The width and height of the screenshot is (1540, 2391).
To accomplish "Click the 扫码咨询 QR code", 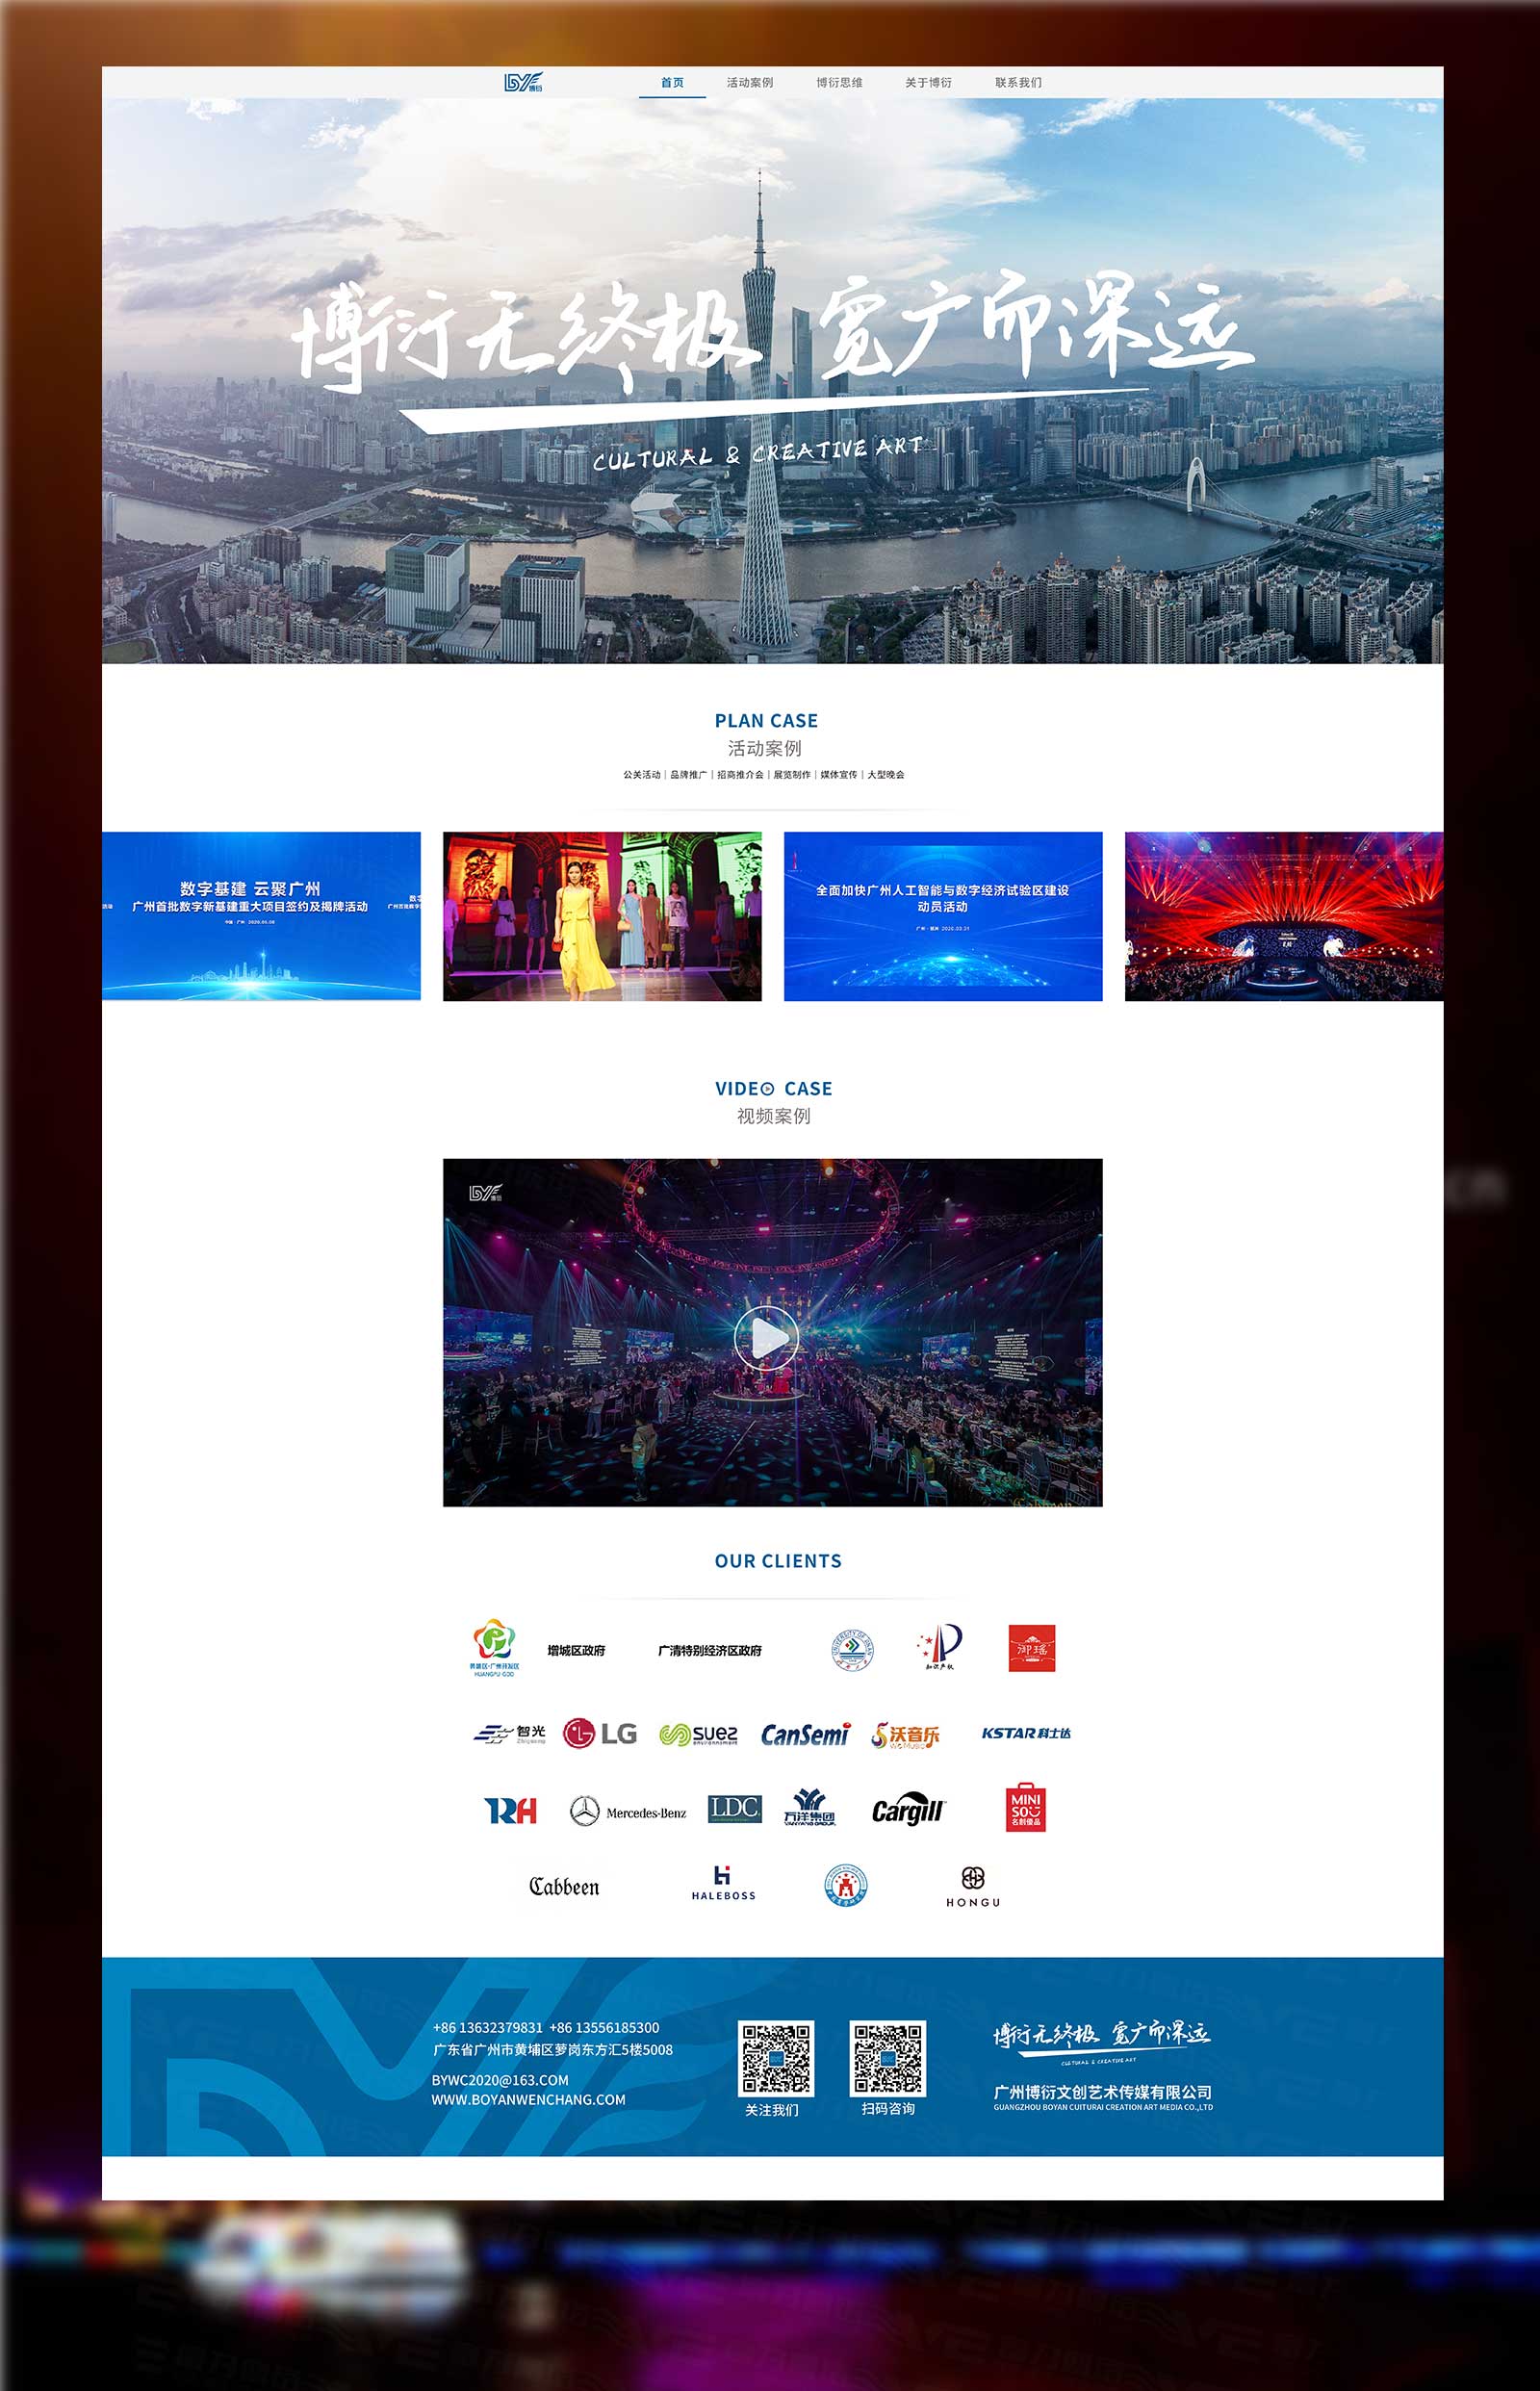I will pos(887,2058).
